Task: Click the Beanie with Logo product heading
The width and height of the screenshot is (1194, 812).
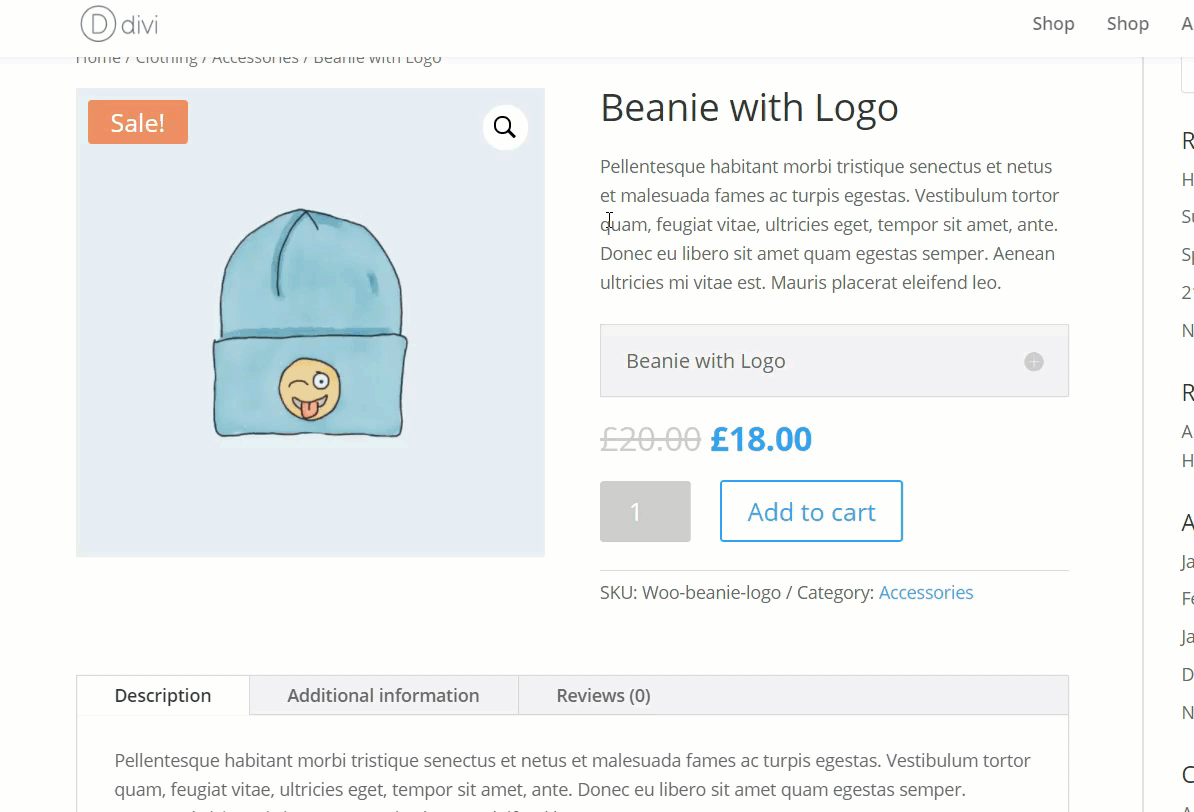Action: [749, 108]
